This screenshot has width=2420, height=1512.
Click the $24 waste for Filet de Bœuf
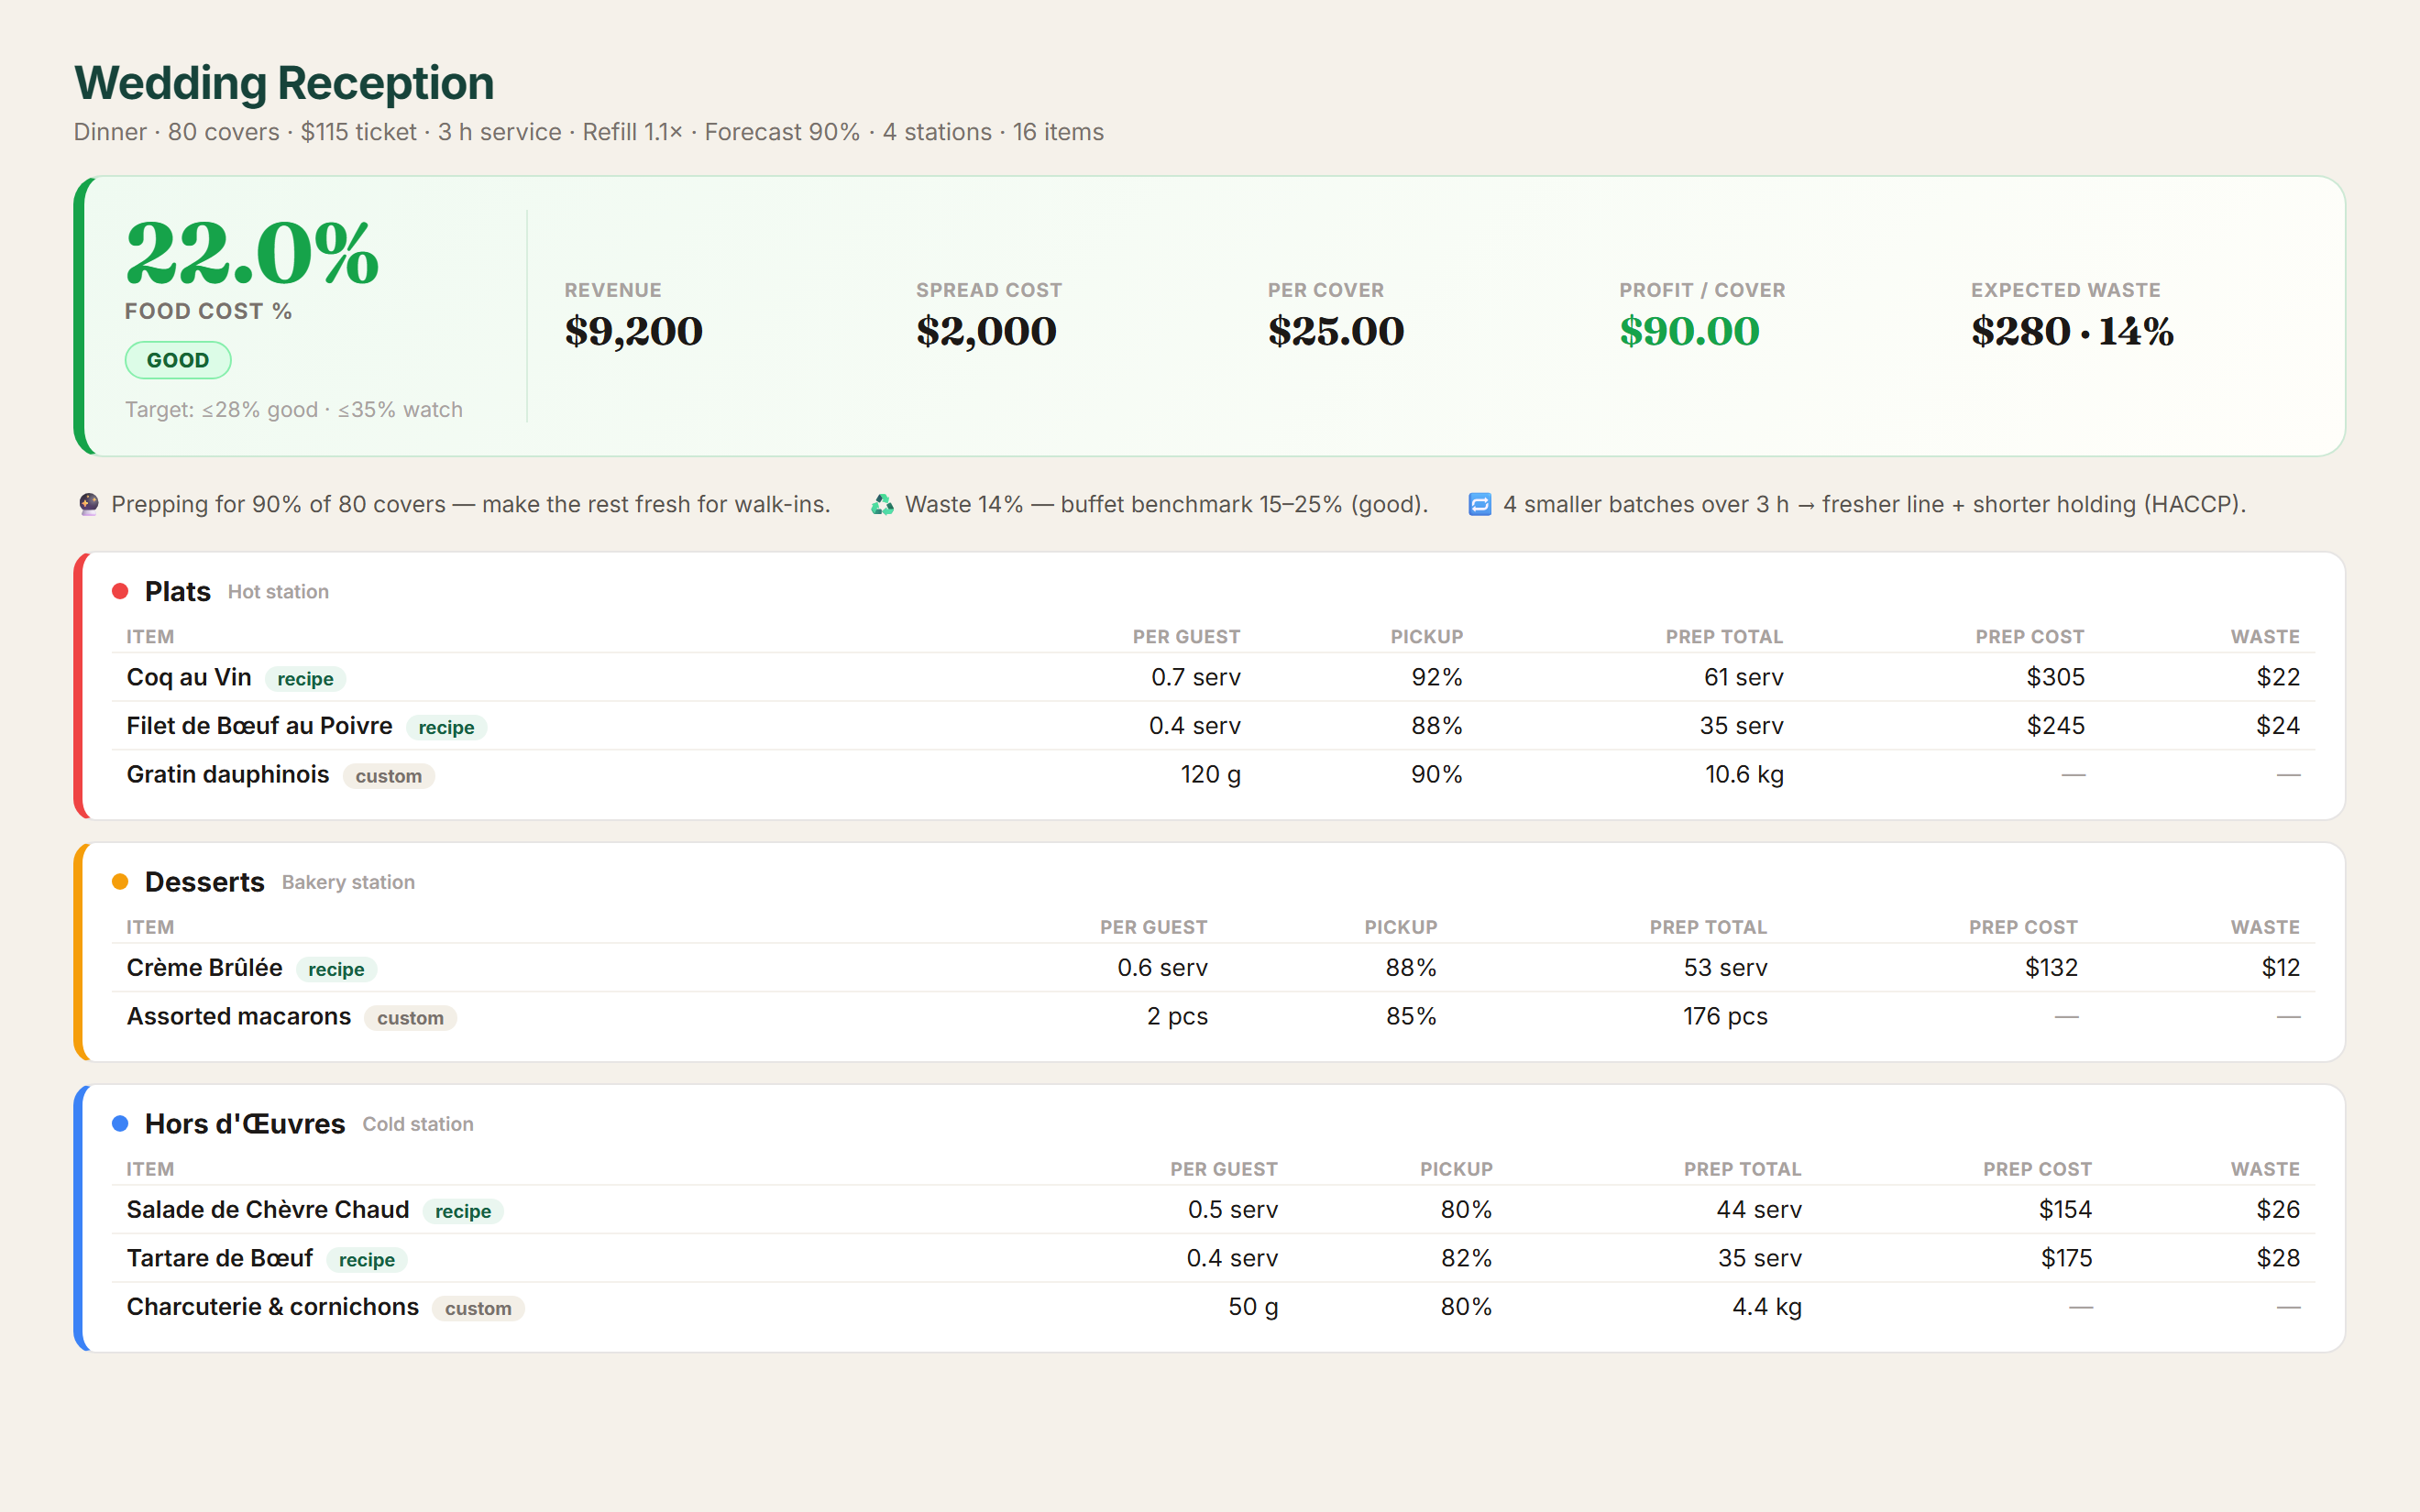(2278, 725)
